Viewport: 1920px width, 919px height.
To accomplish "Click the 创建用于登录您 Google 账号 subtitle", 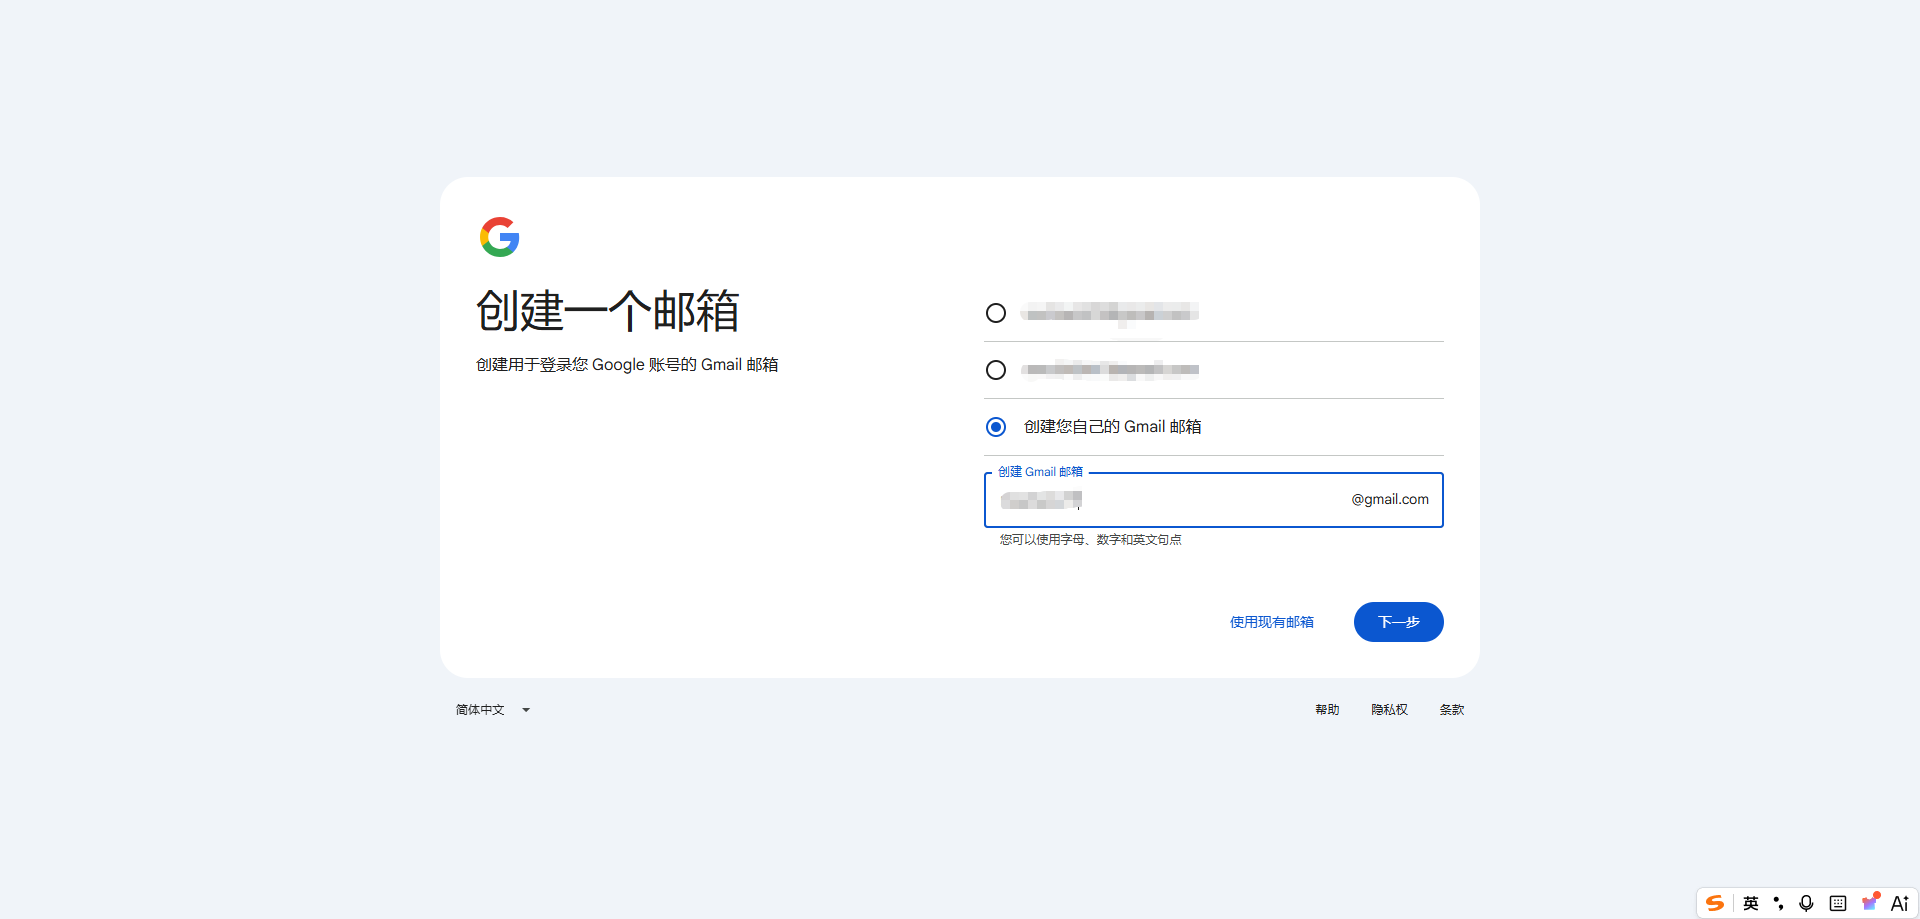I will point(627,365).
